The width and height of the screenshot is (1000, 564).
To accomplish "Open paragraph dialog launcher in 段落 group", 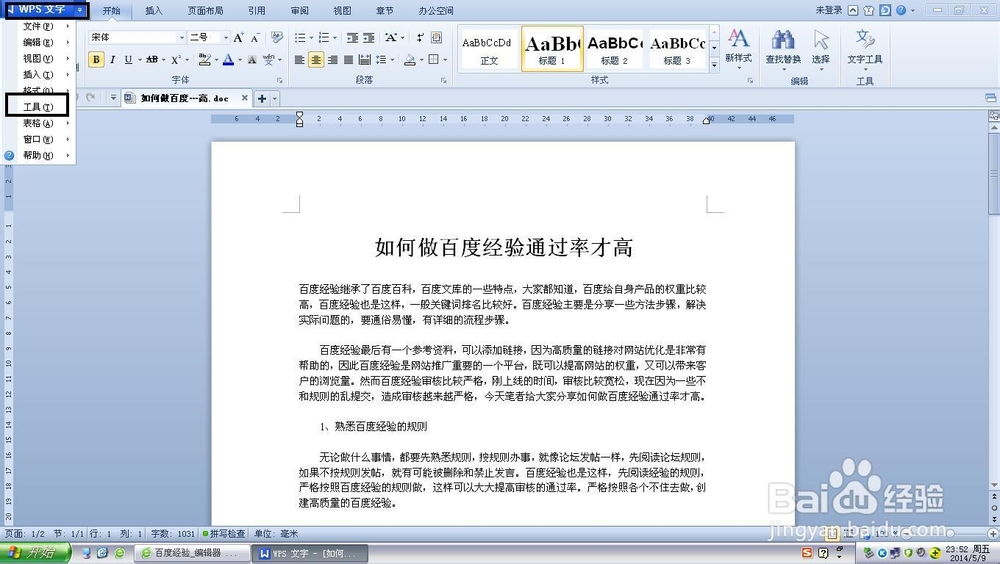I will click(443, 80).
